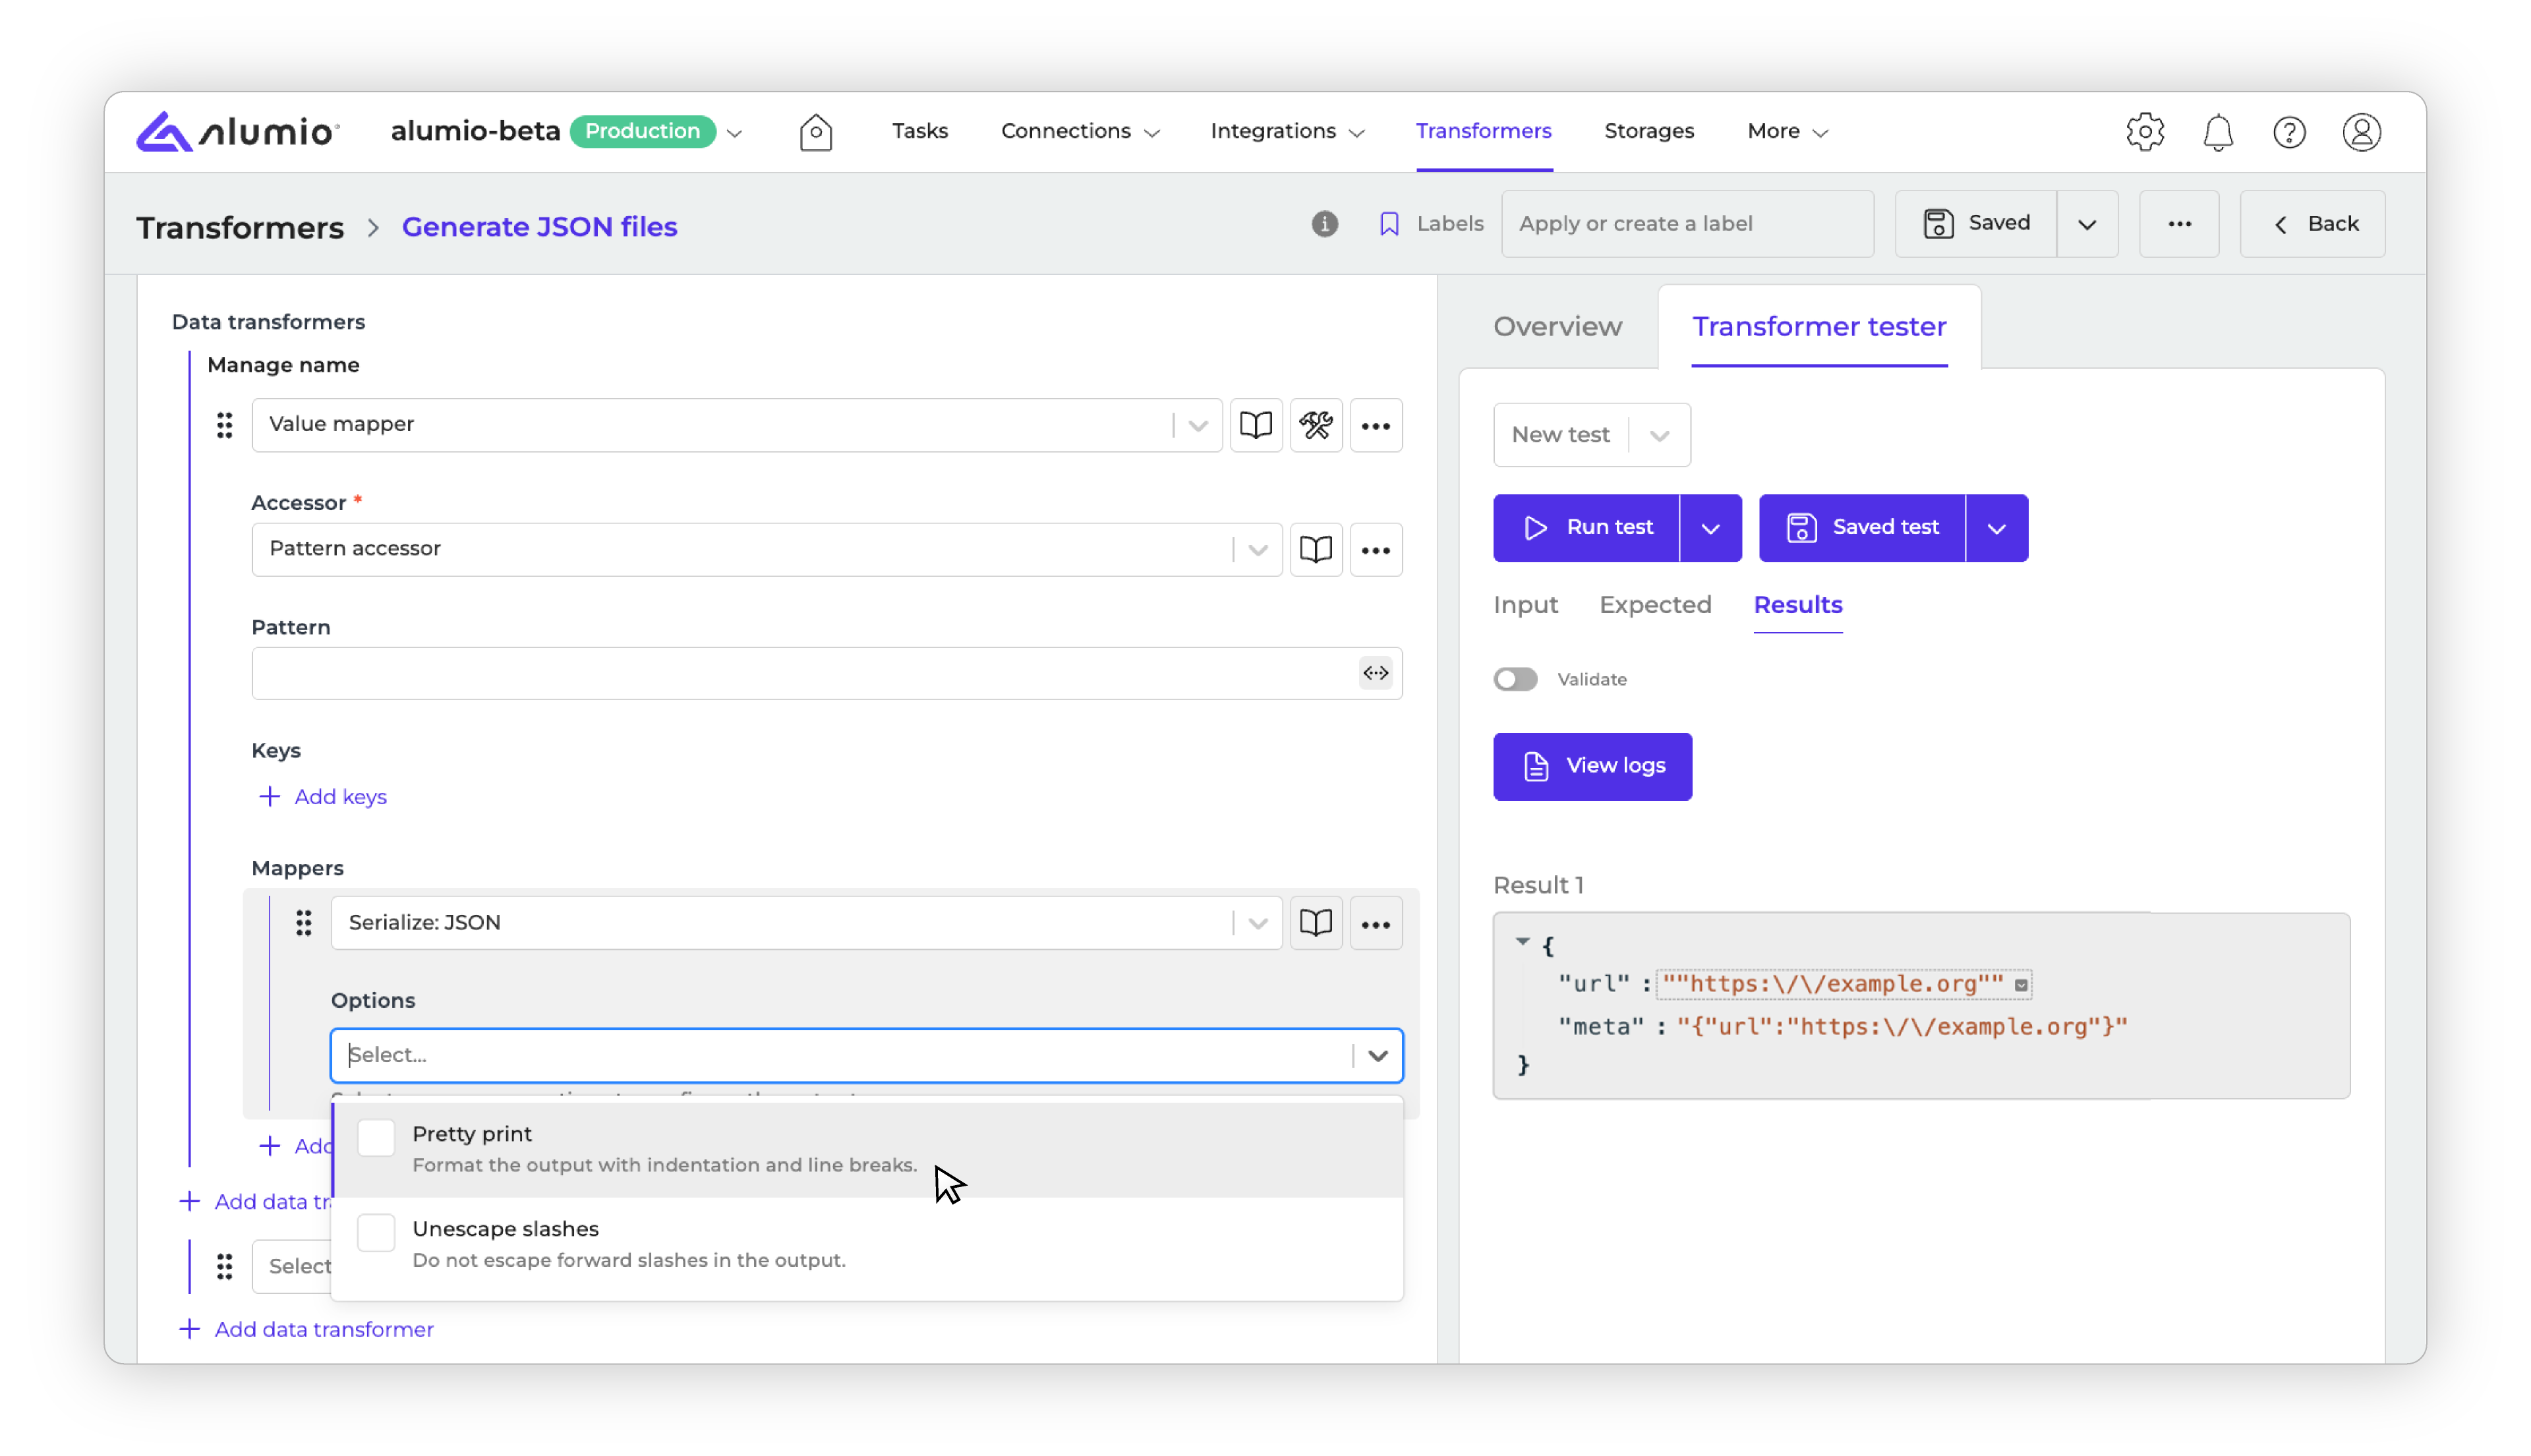Image resolution: width=2531 pixels, height=1456 pixels.
Task: Click the Add keys link
Action: click(322, 797)
